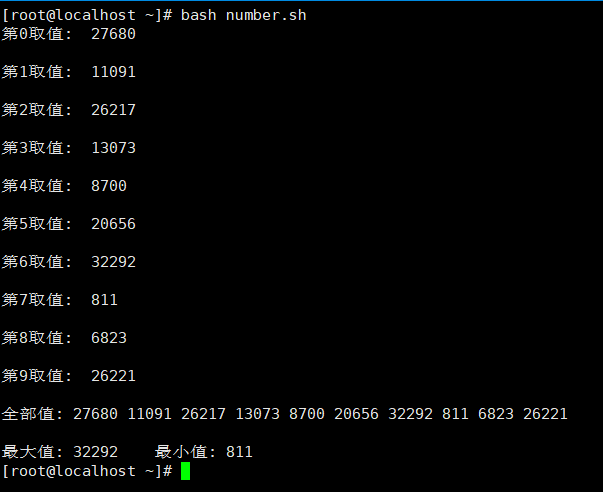
Task: Select the value 27680 in row 第0取值
Action: pyautogui.click(x=113, y=34)
